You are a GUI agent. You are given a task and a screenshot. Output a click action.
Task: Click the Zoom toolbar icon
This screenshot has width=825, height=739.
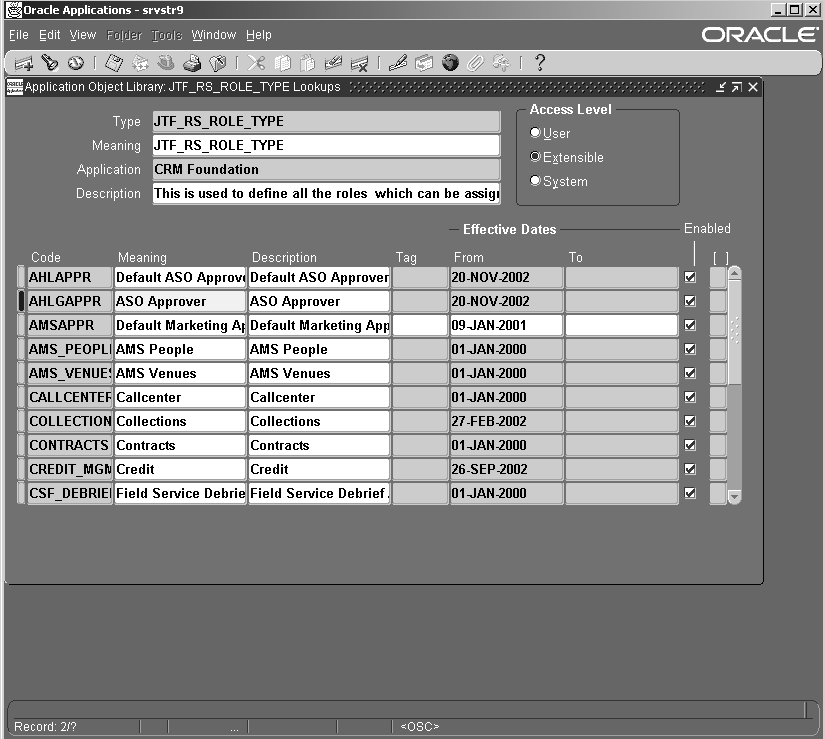tap(424, 63)
